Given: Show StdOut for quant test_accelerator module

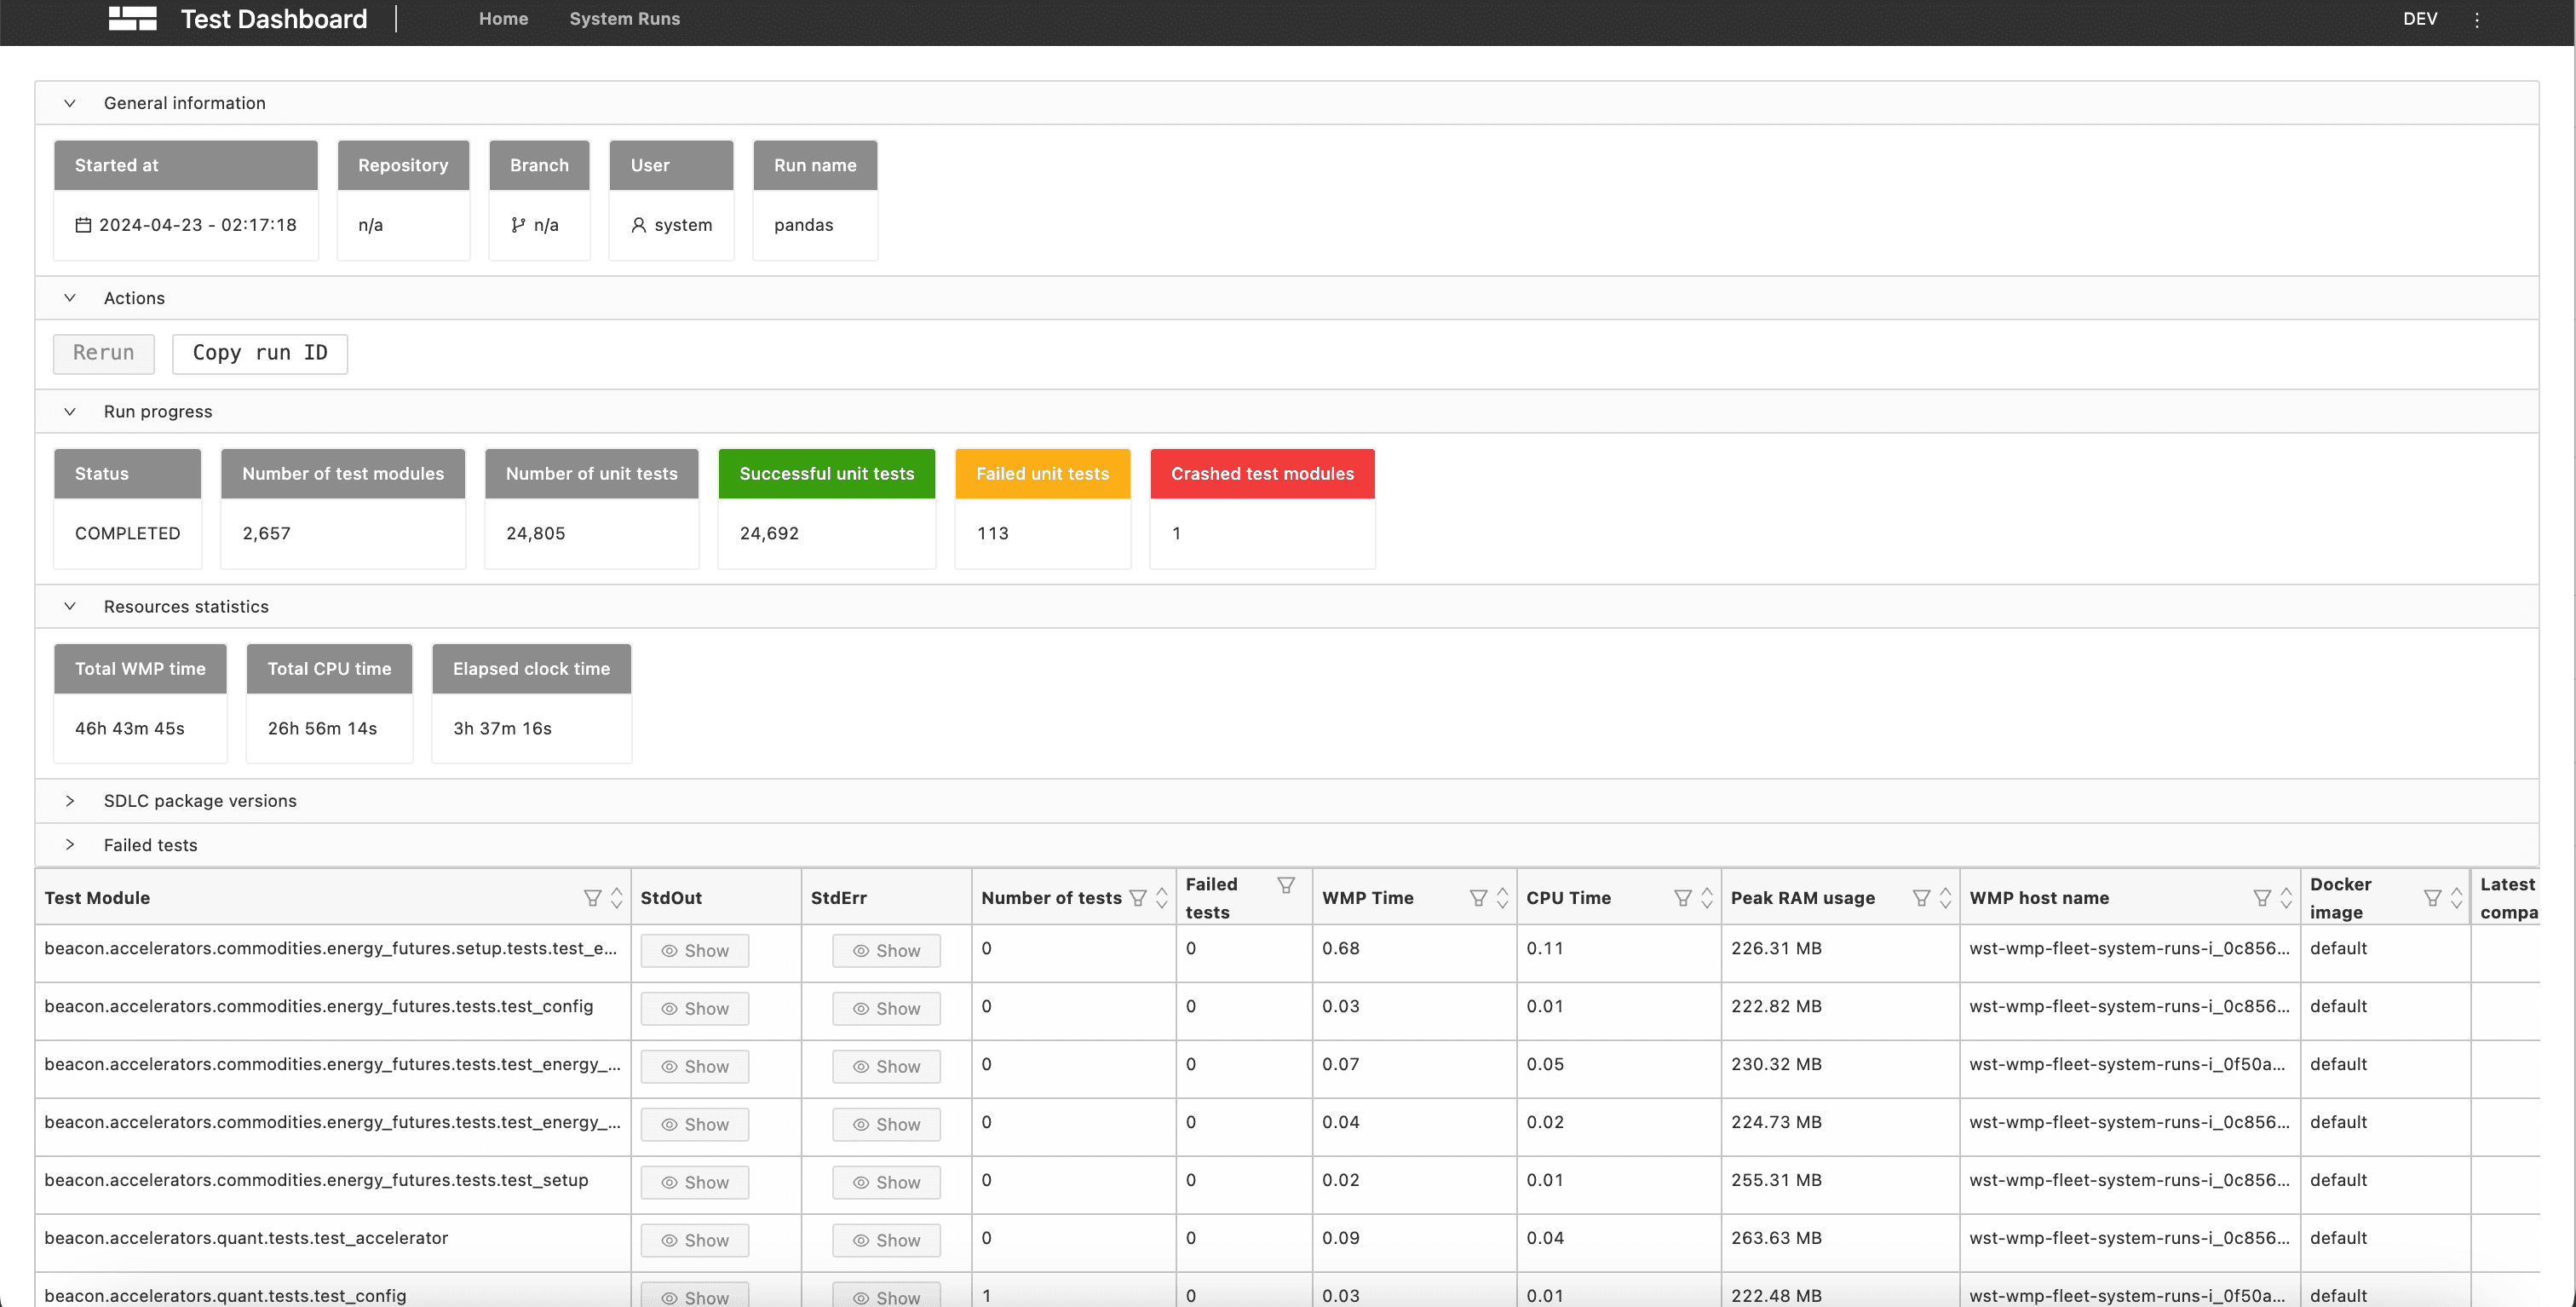Looking at the screenshot, I should click(x=694, y=1240).
